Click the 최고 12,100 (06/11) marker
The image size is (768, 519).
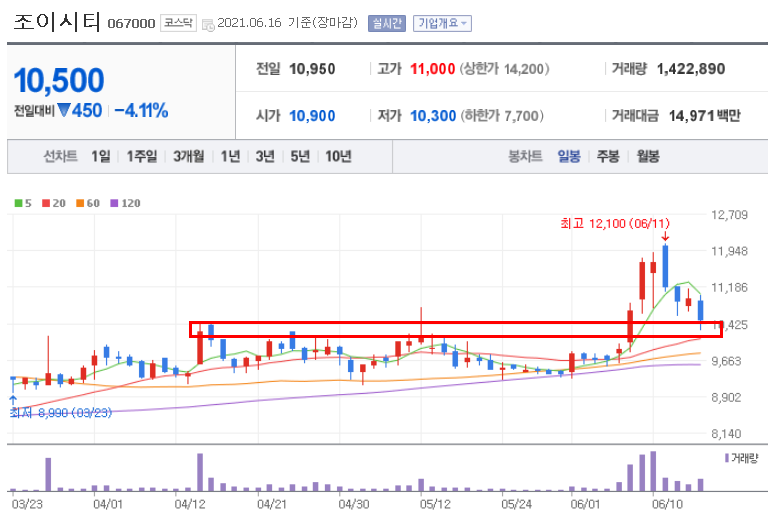(x=615, y=224)
